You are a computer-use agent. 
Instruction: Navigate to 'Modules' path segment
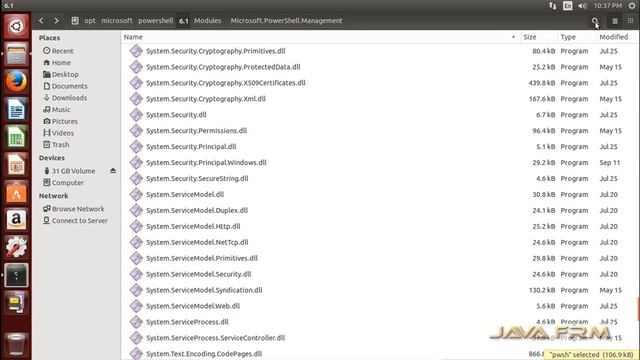pos(207,20)
